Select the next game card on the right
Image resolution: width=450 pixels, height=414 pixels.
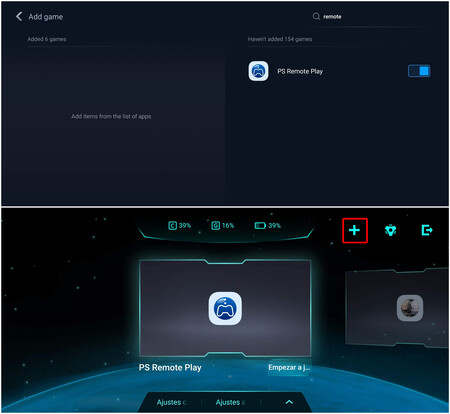397,308
